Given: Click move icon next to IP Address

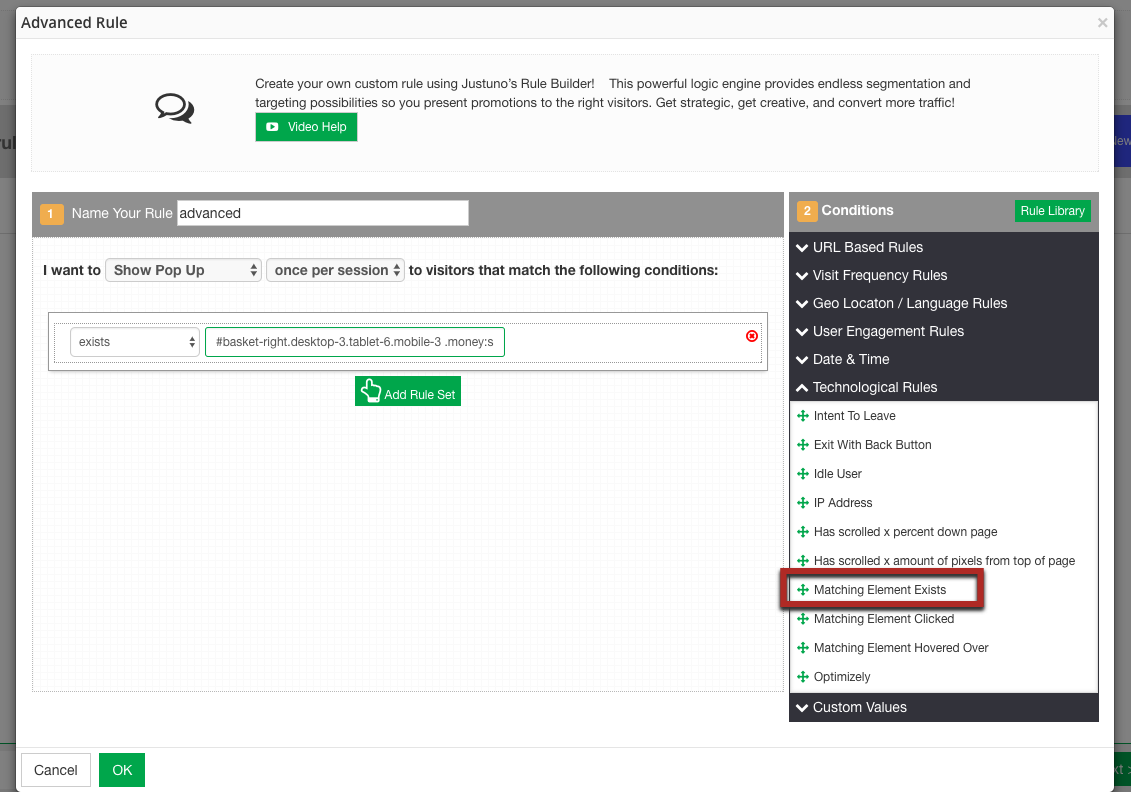Looking at the screenshot, I should click(802, 503).
